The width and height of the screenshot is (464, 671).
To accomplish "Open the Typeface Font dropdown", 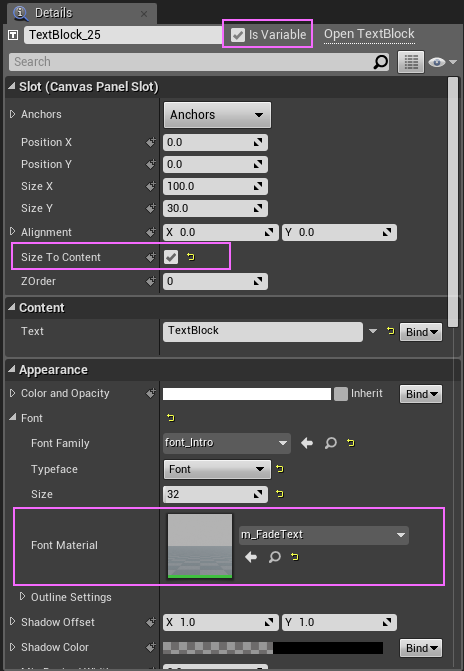I will [217, 469].
